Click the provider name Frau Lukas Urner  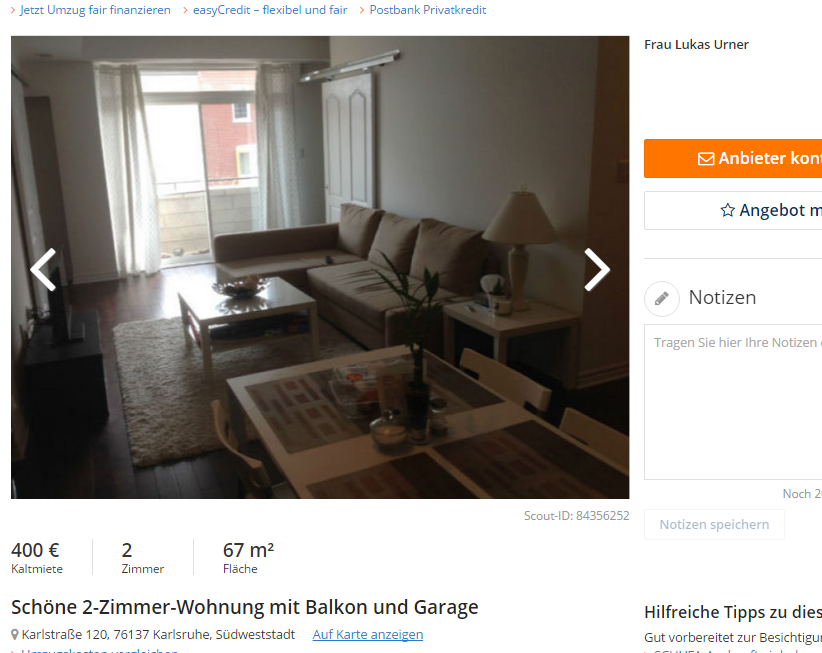[x=696, y=45]
